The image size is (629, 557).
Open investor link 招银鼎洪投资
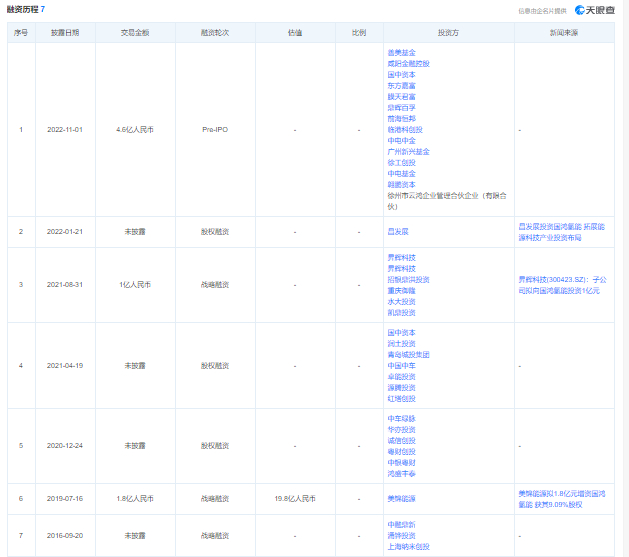click(x=408, y=280)
